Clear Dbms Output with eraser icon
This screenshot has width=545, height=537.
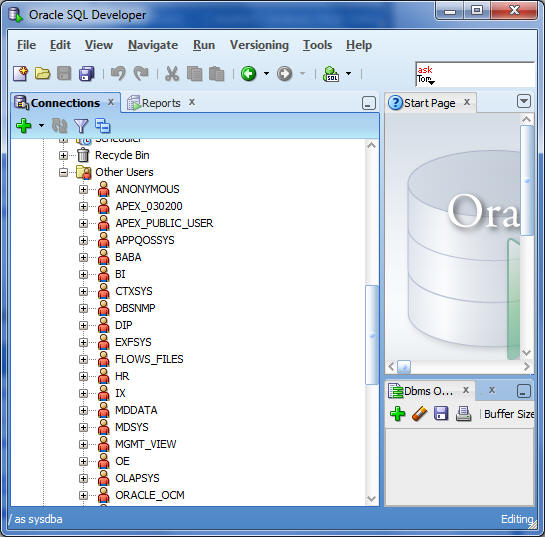coord(420,414)
